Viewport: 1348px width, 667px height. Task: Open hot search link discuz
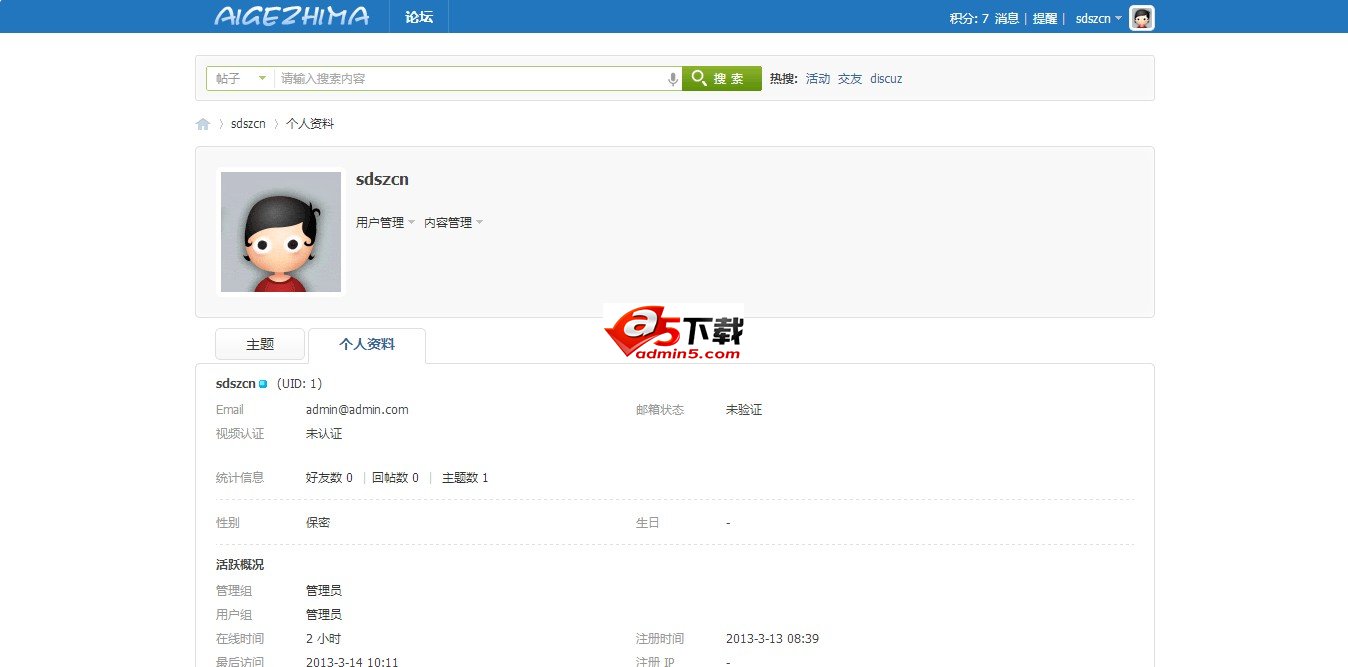point(886,79)
